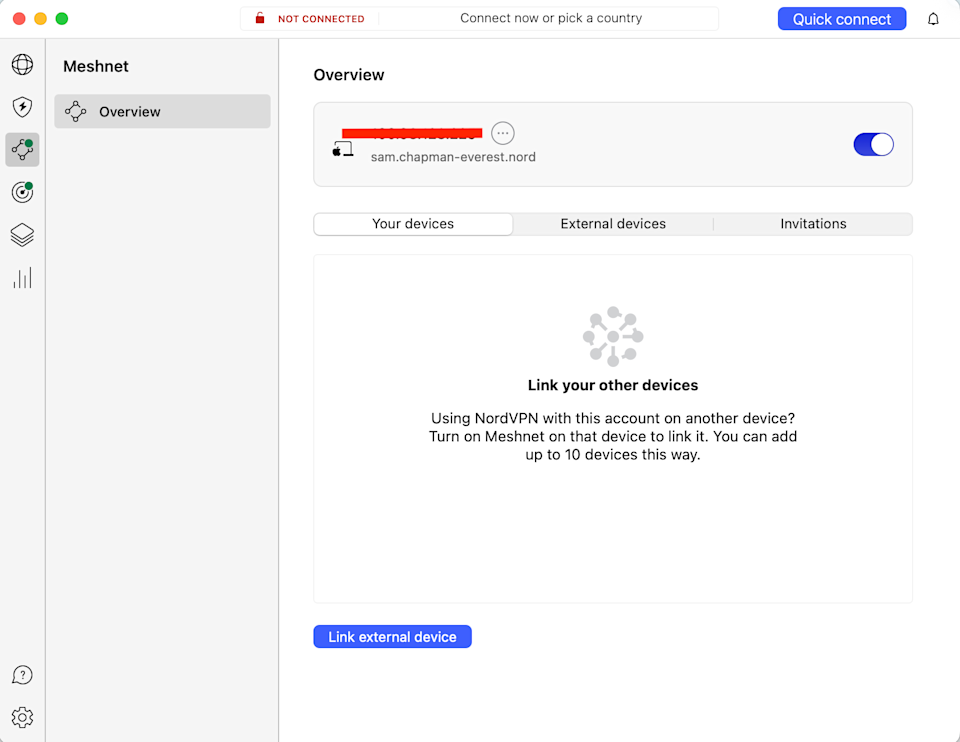Open the VPN servers globe icon
Viewport: 960px width, 742px height.
(x=22, y=64)
